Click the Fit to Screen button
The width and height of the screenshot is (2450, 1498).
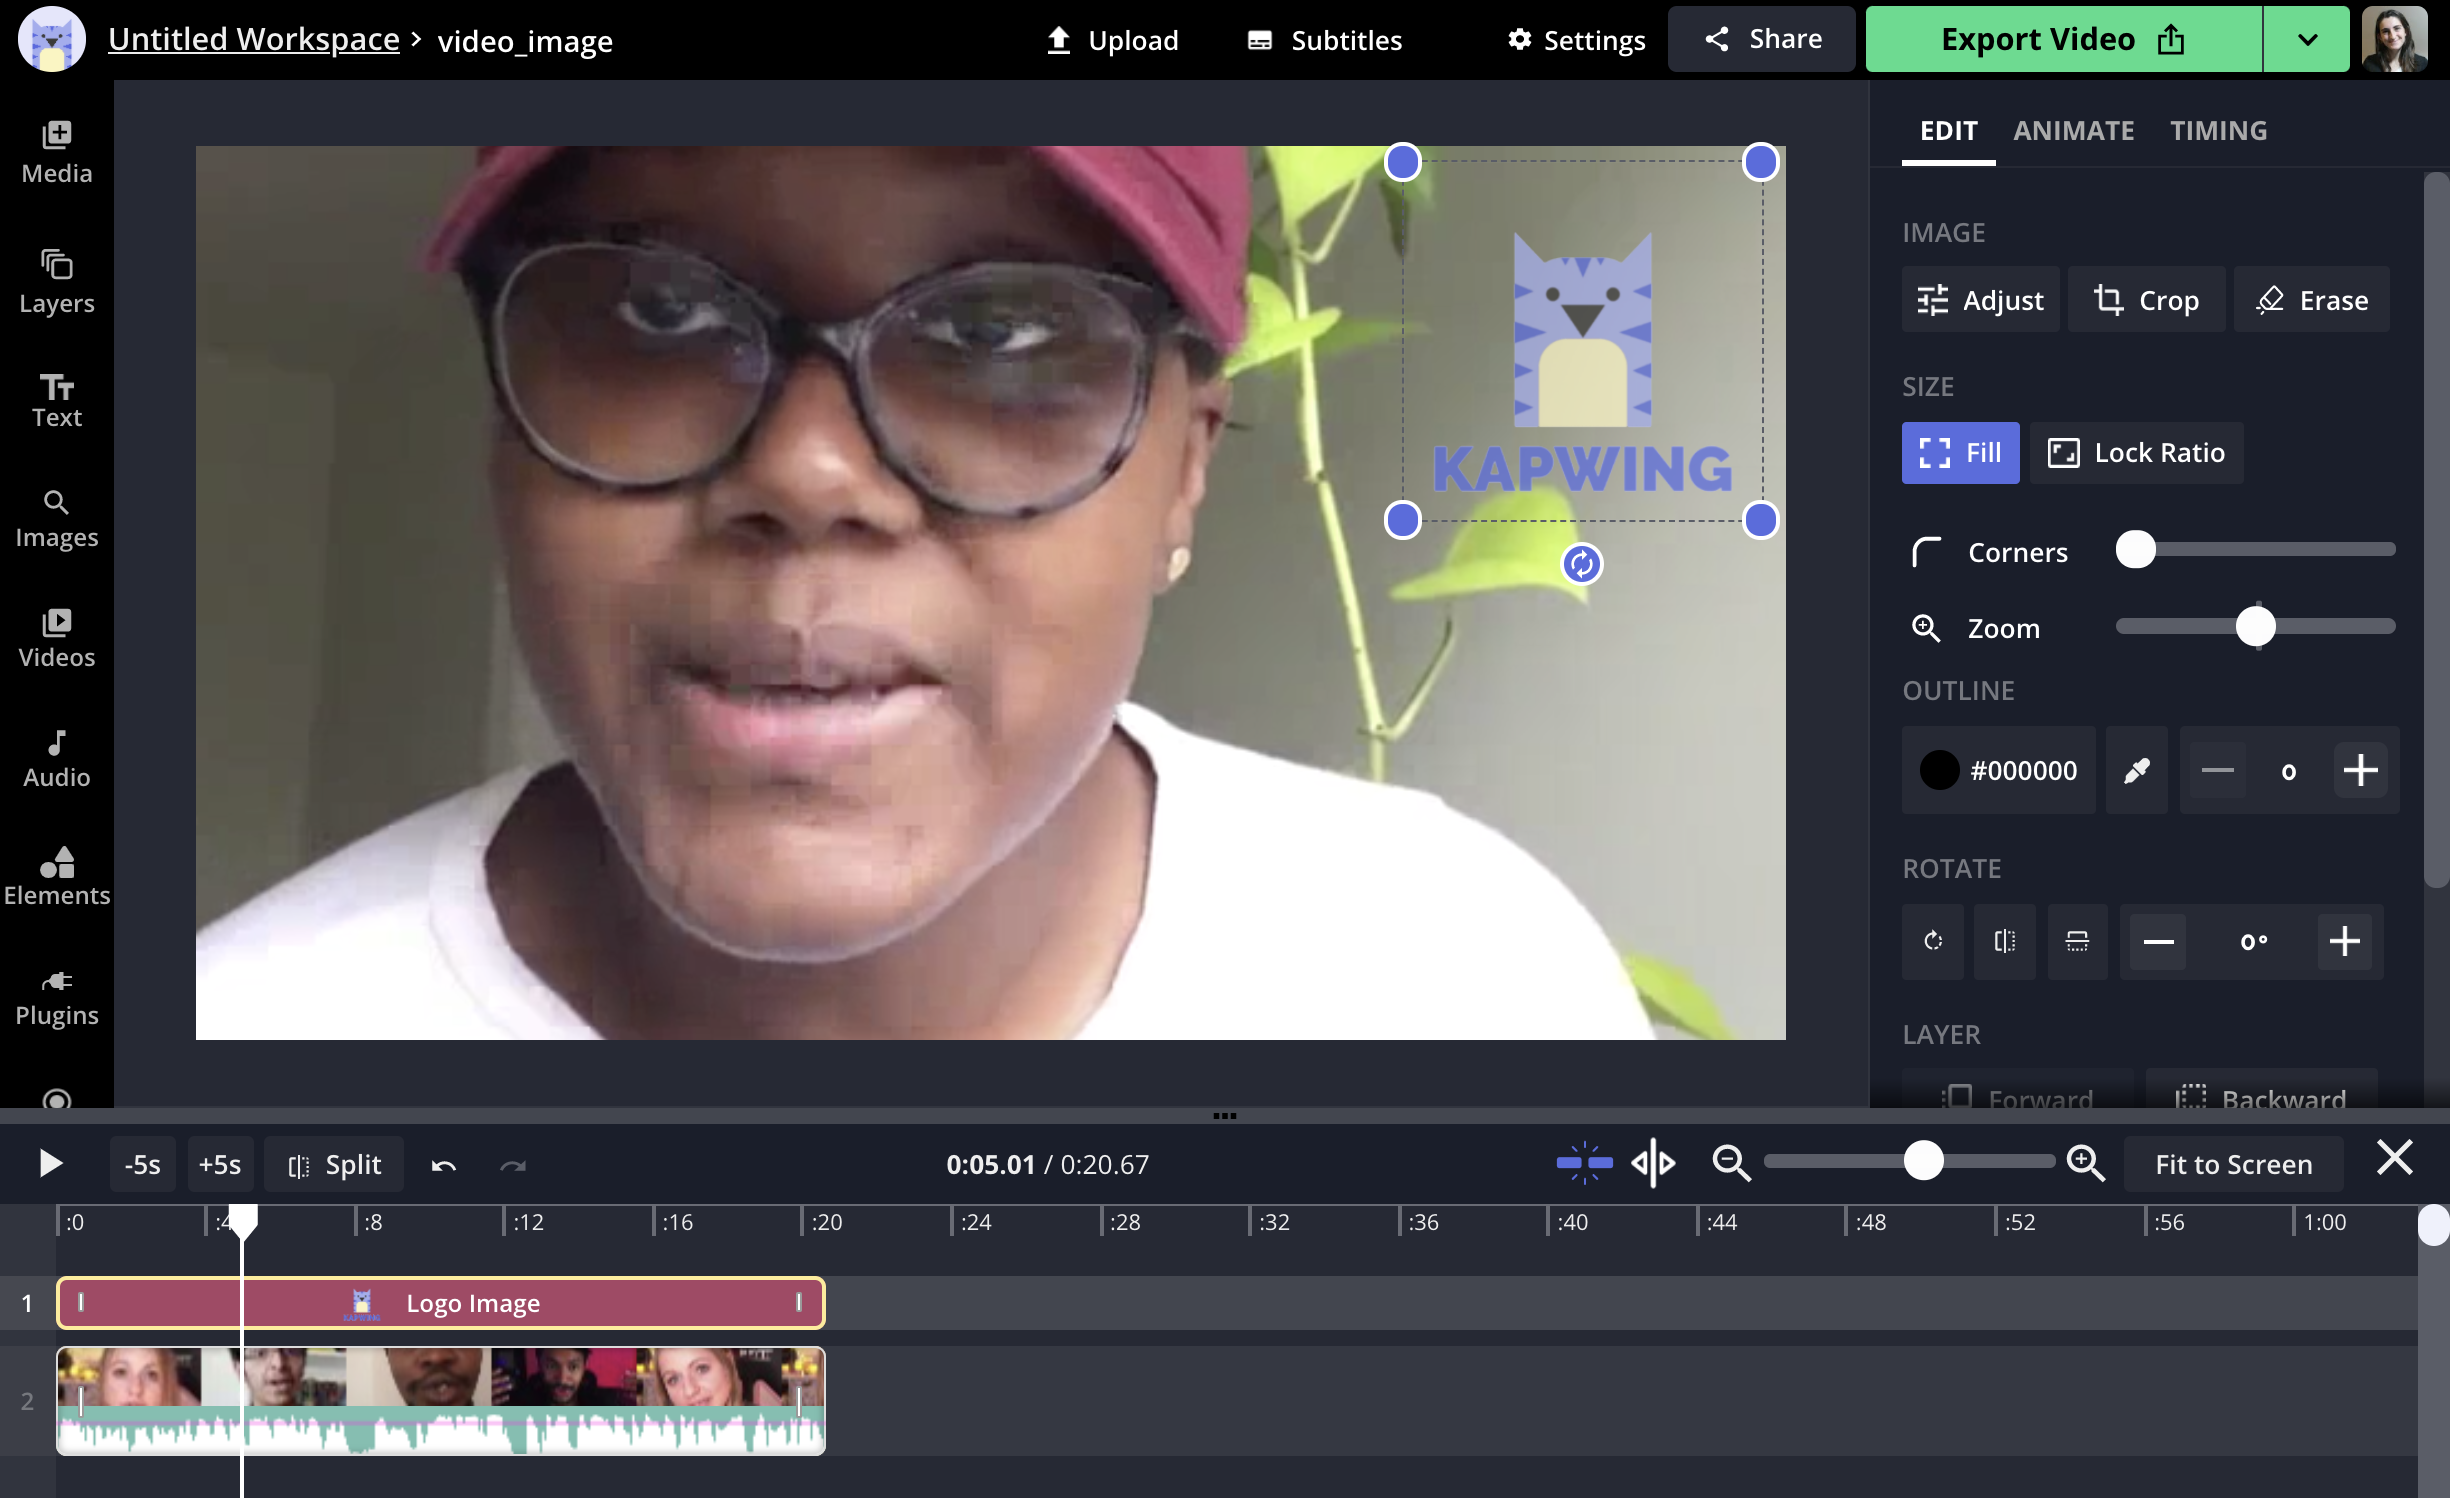coord(2232,1164)
